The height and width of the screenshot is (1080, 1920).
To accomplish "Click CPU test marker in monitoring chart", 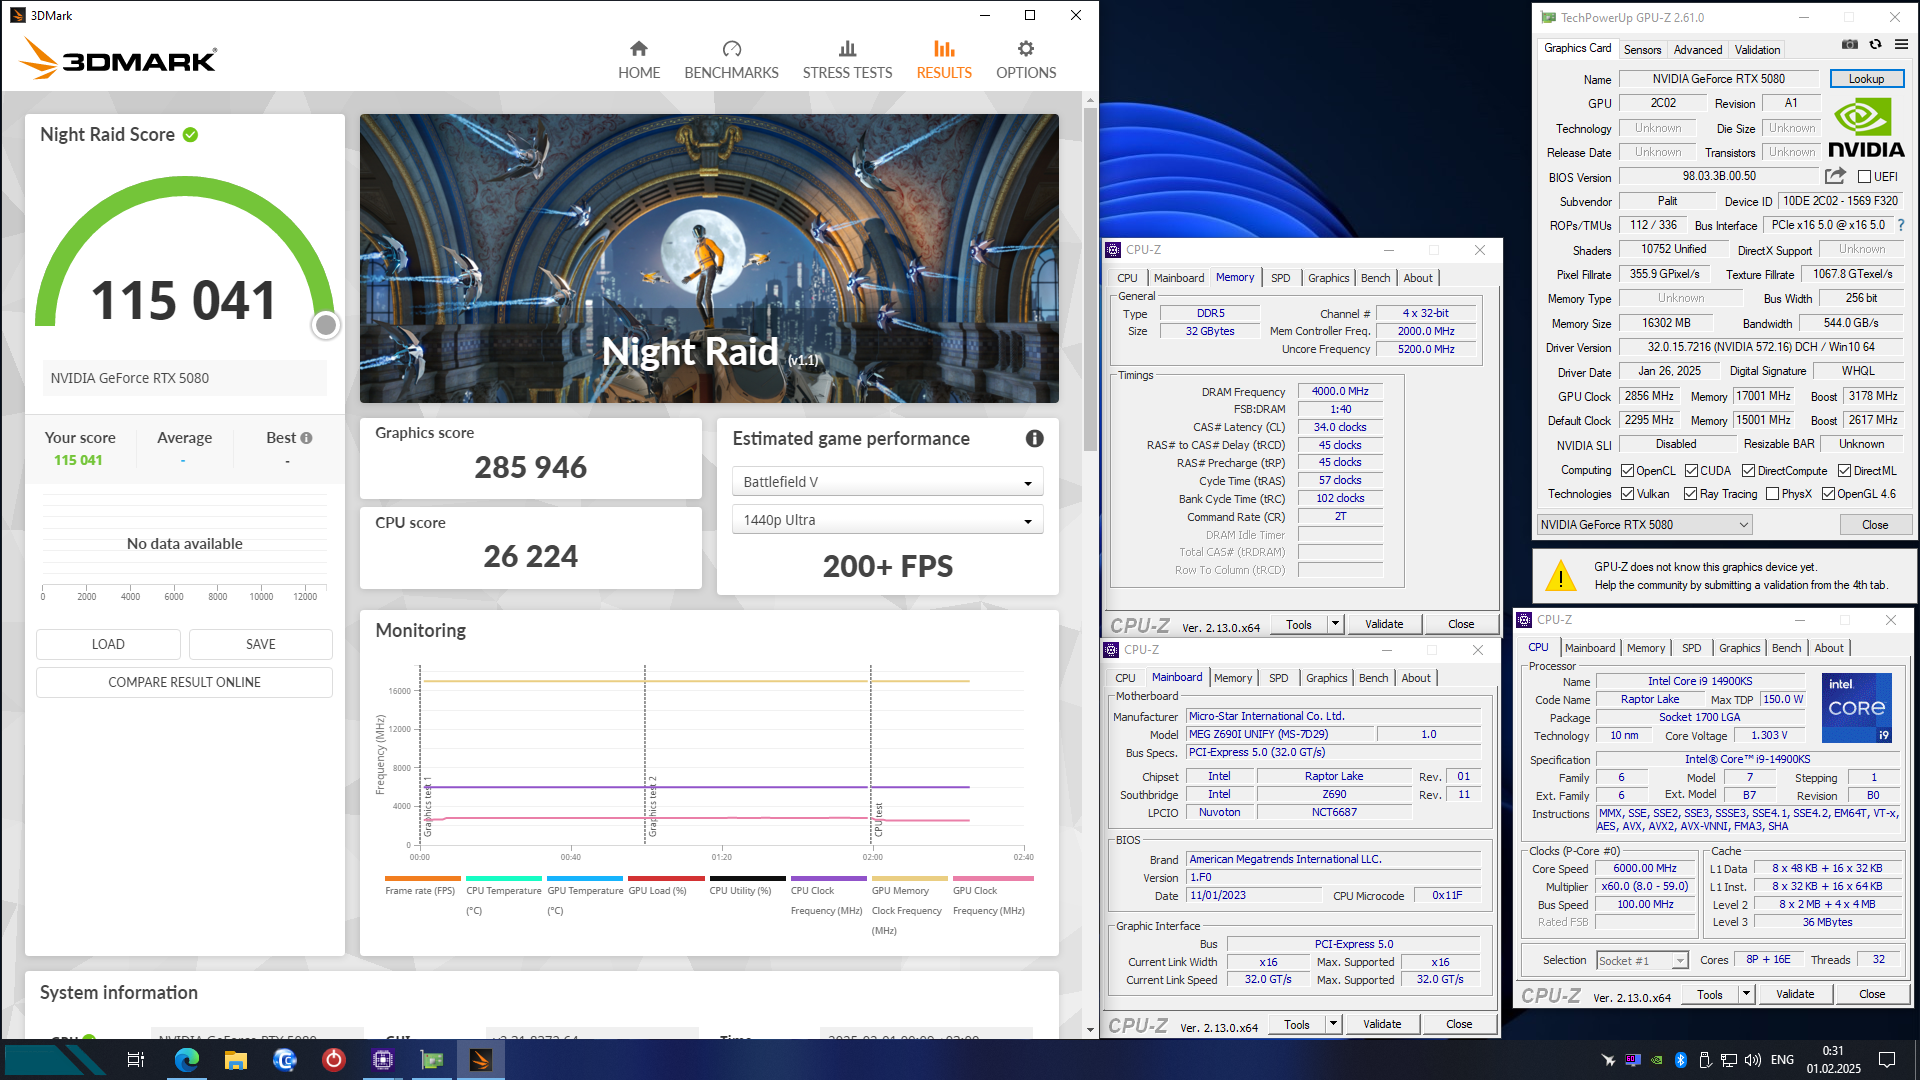I will pos(879,819).
